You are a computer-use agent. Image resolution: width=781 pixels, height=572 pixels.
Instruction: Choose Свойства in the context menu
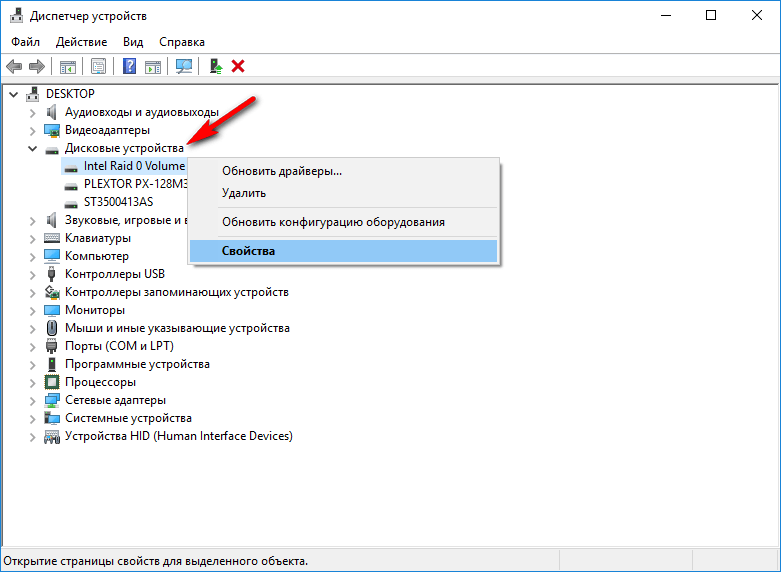click(x=344, y=251)
